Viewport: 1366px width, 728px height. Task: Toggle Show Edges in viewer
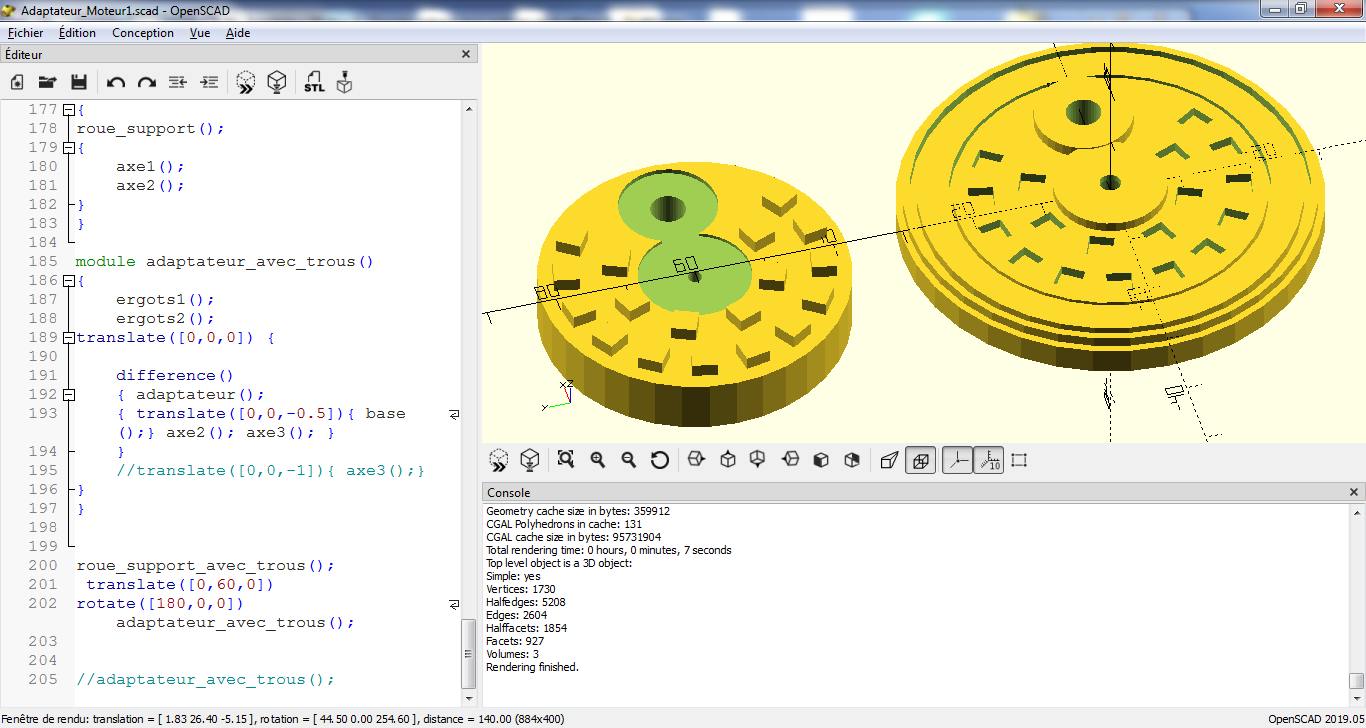point(1019,460)
